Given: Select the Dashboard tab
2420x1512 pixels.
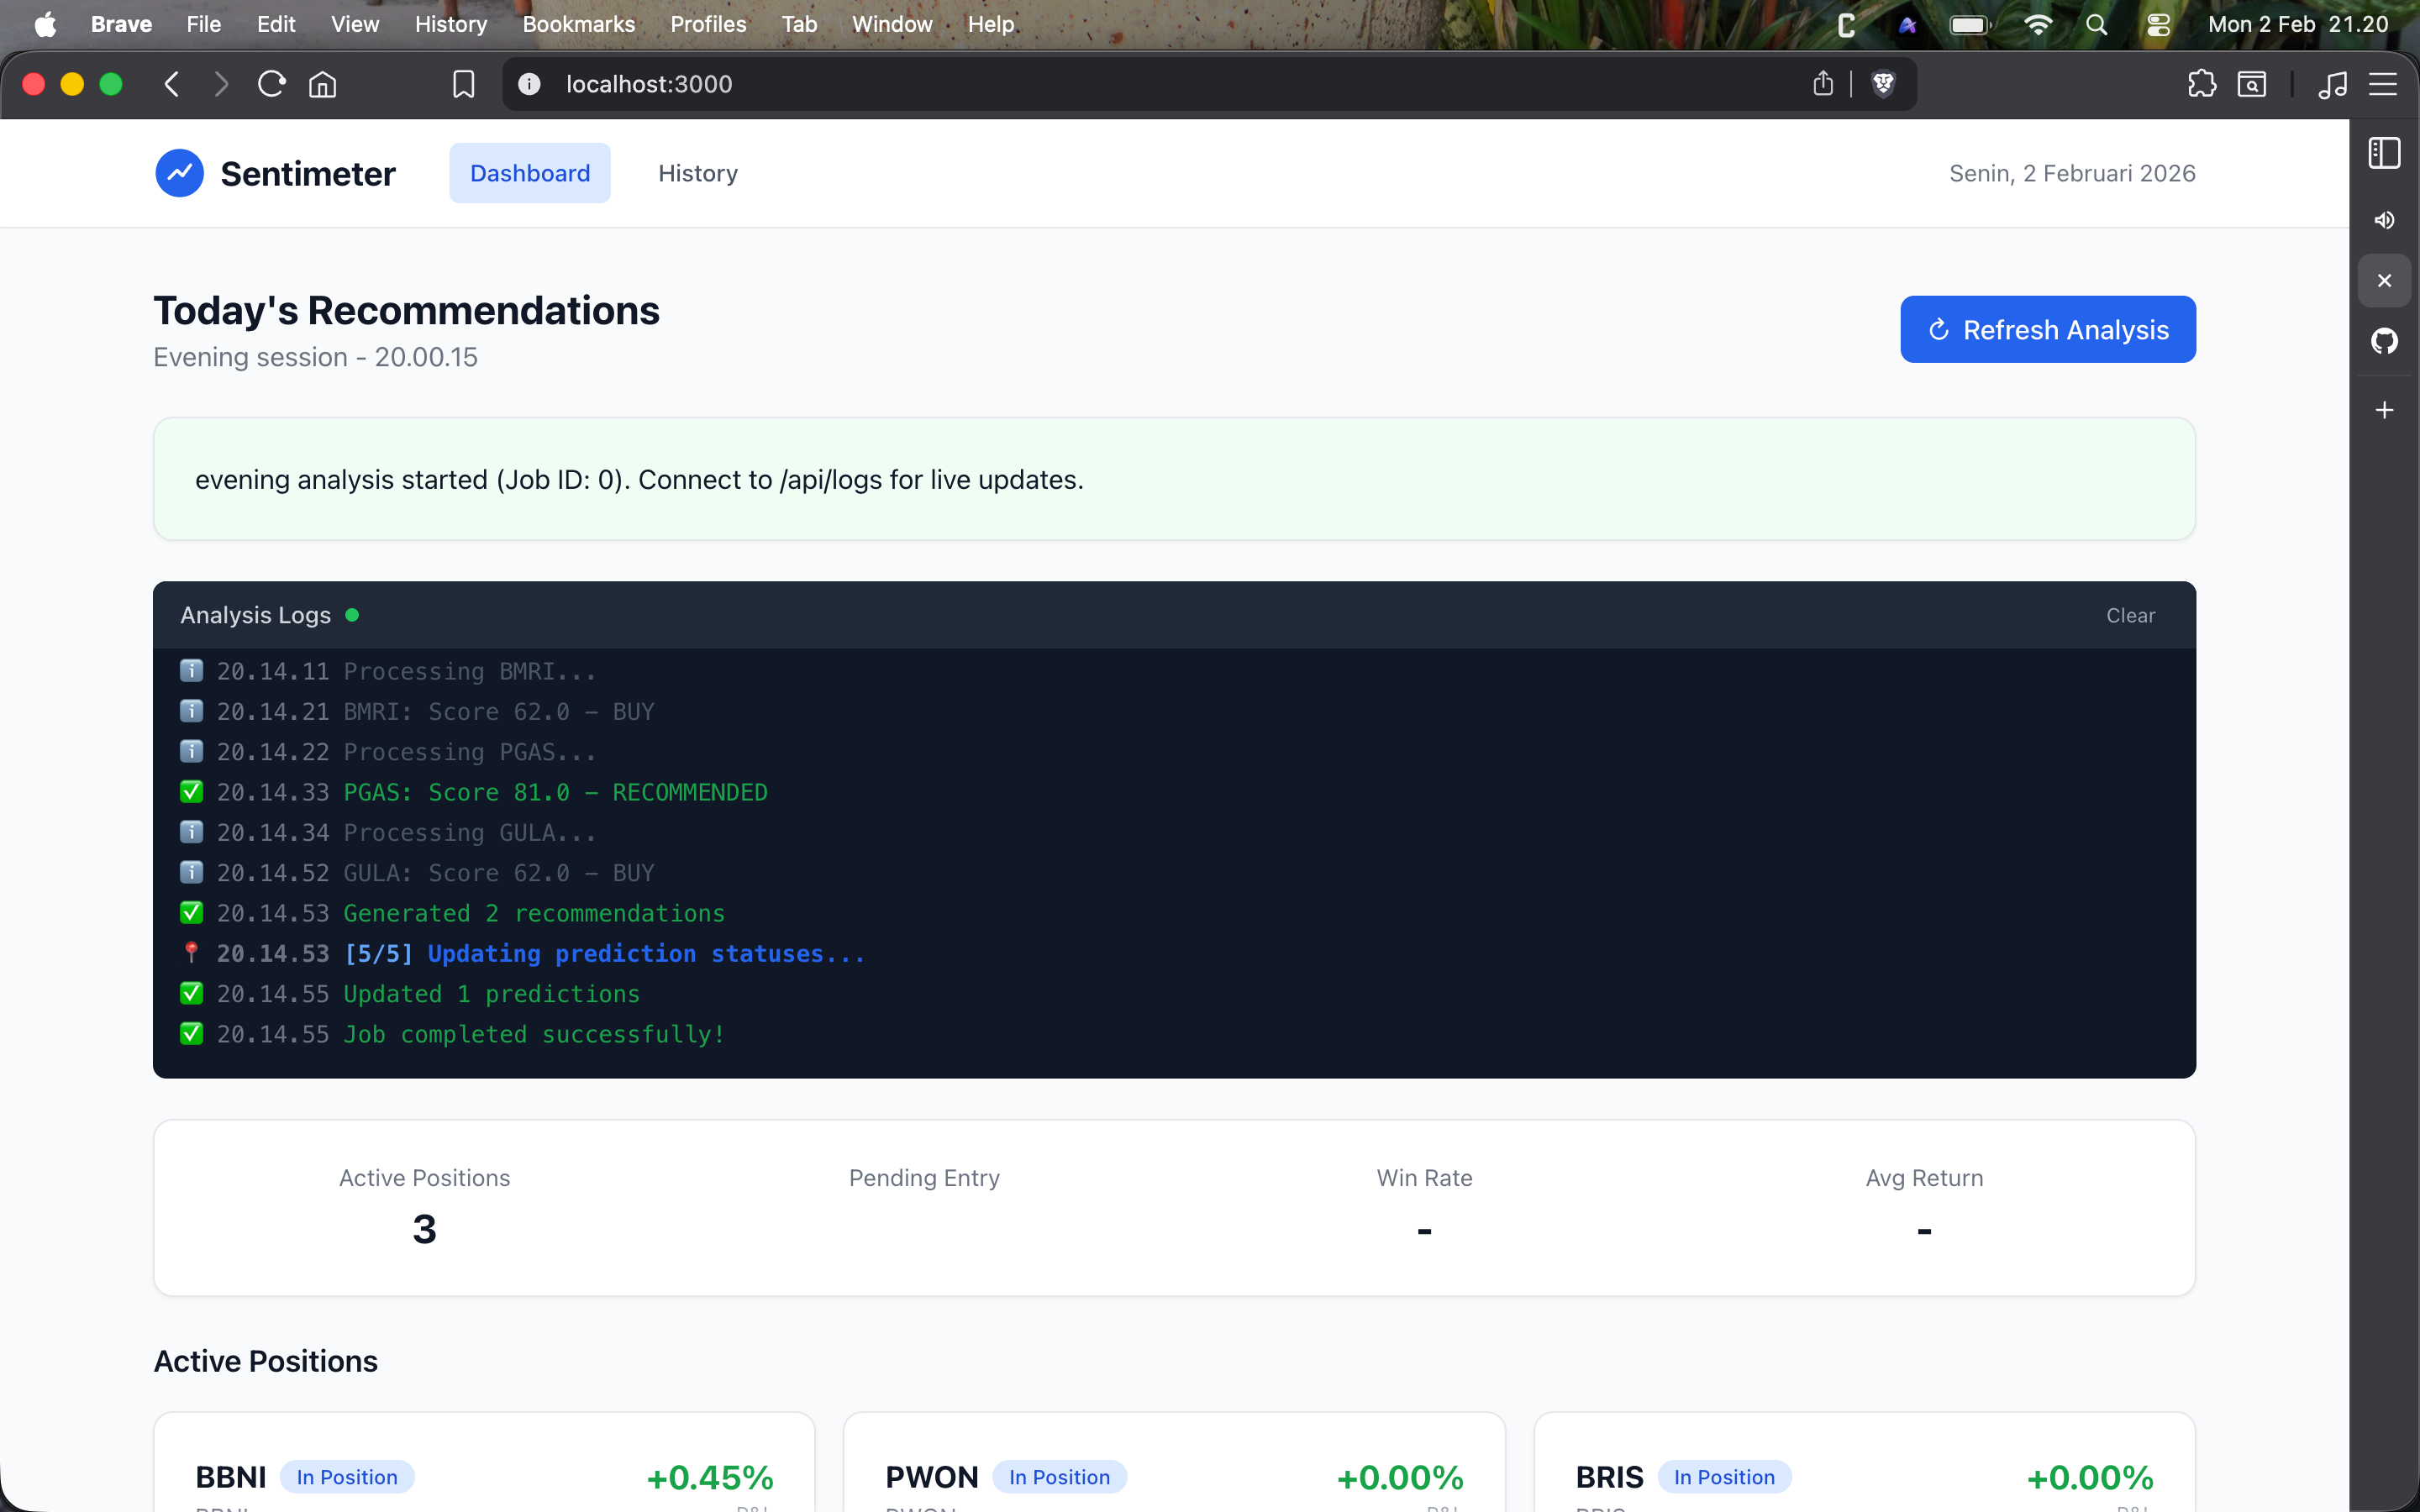Looking at the screenshot, I should tap(530, 173).
